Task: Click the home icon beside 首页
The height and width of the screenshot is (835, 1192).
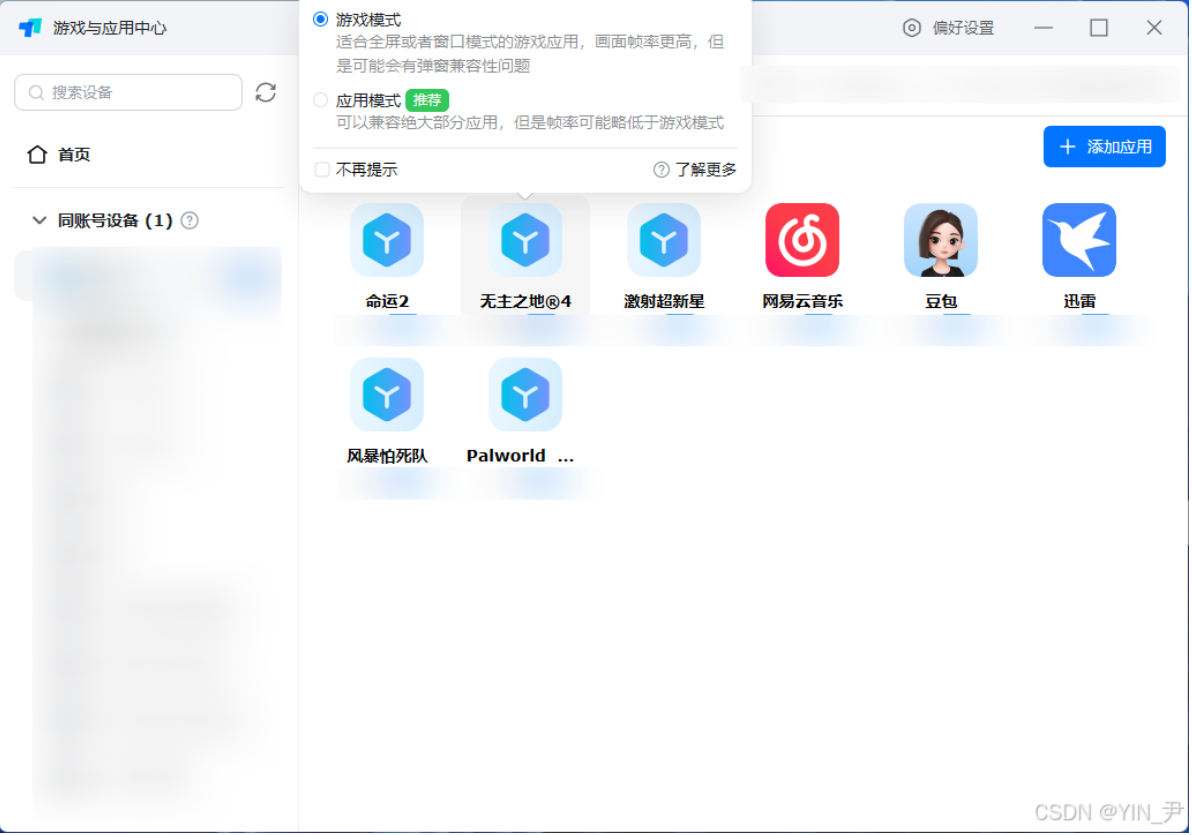Action: (36, 154)
